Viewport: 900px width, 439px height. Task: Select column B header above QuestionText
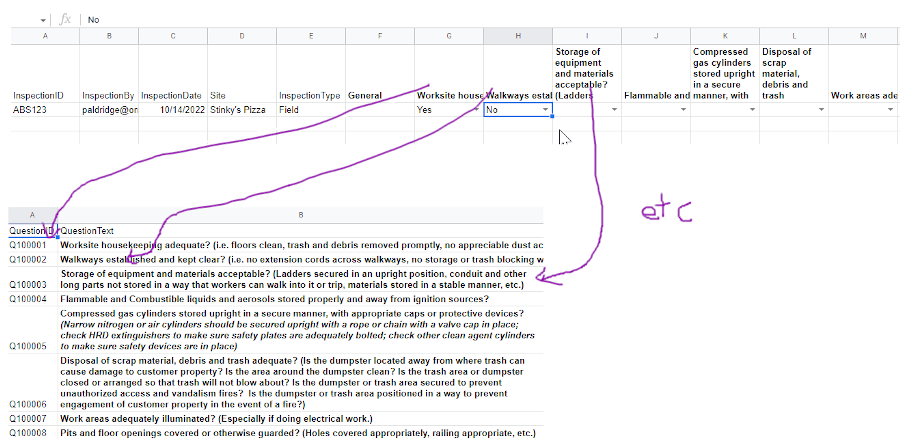tap(300, 215)
